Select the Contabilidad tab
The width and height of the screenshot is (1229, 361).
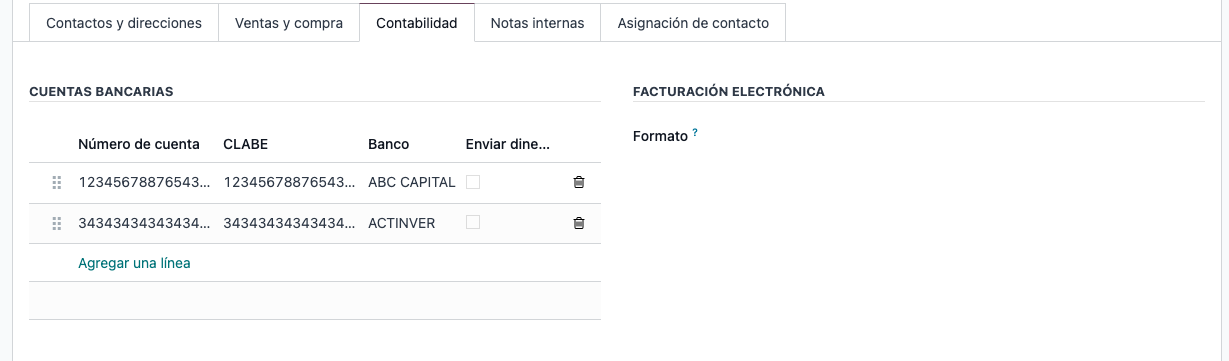pyautogui.click(x=417, y=23)
